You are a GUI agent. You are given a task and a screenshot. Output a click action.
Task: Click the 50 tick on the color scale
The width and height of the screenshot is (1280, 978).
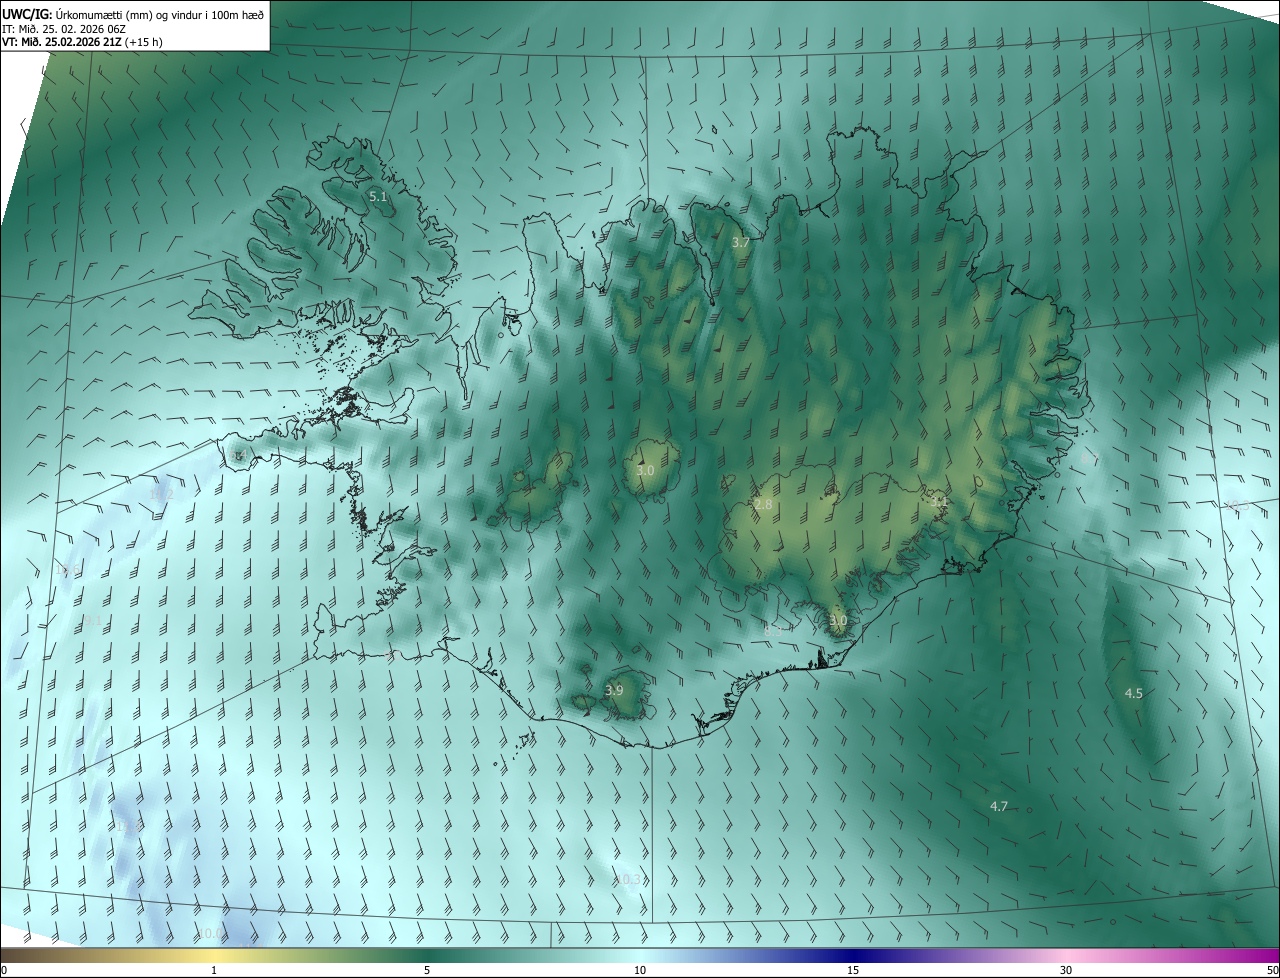tap(1272, 970)
